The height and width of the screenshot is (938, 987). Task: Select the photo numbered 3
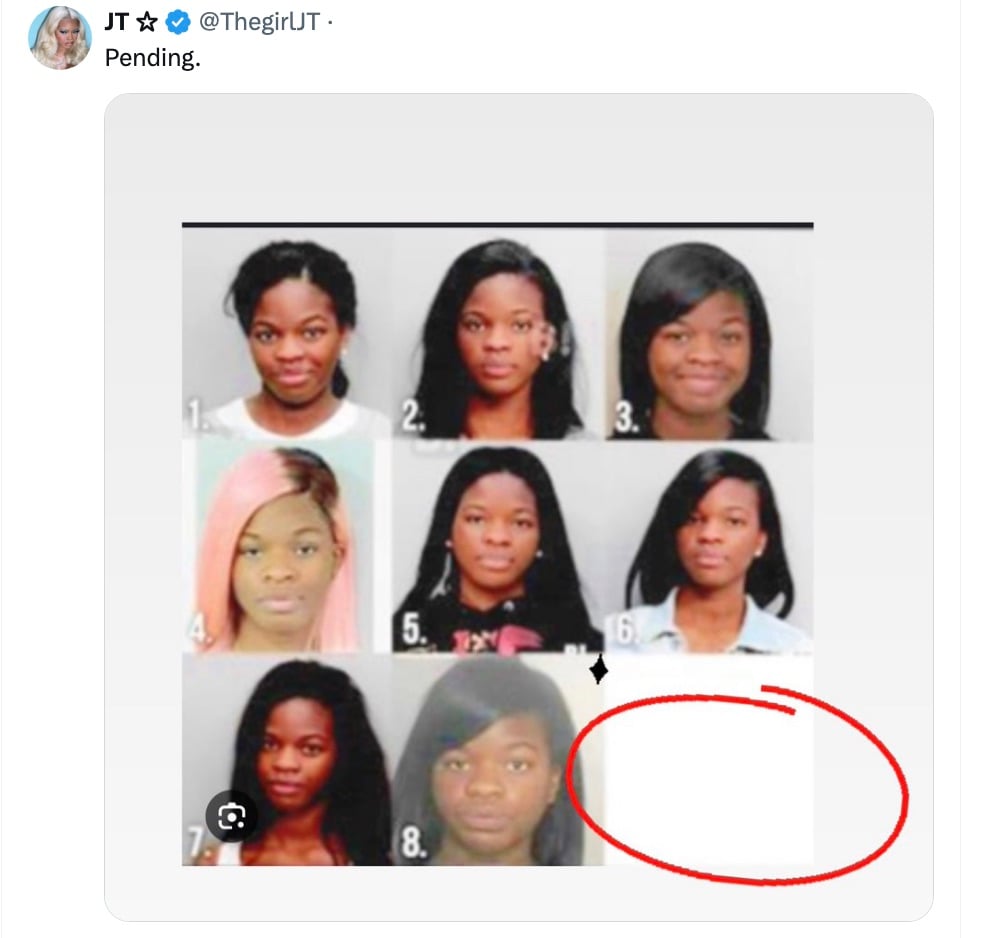(x=709, y=334)
